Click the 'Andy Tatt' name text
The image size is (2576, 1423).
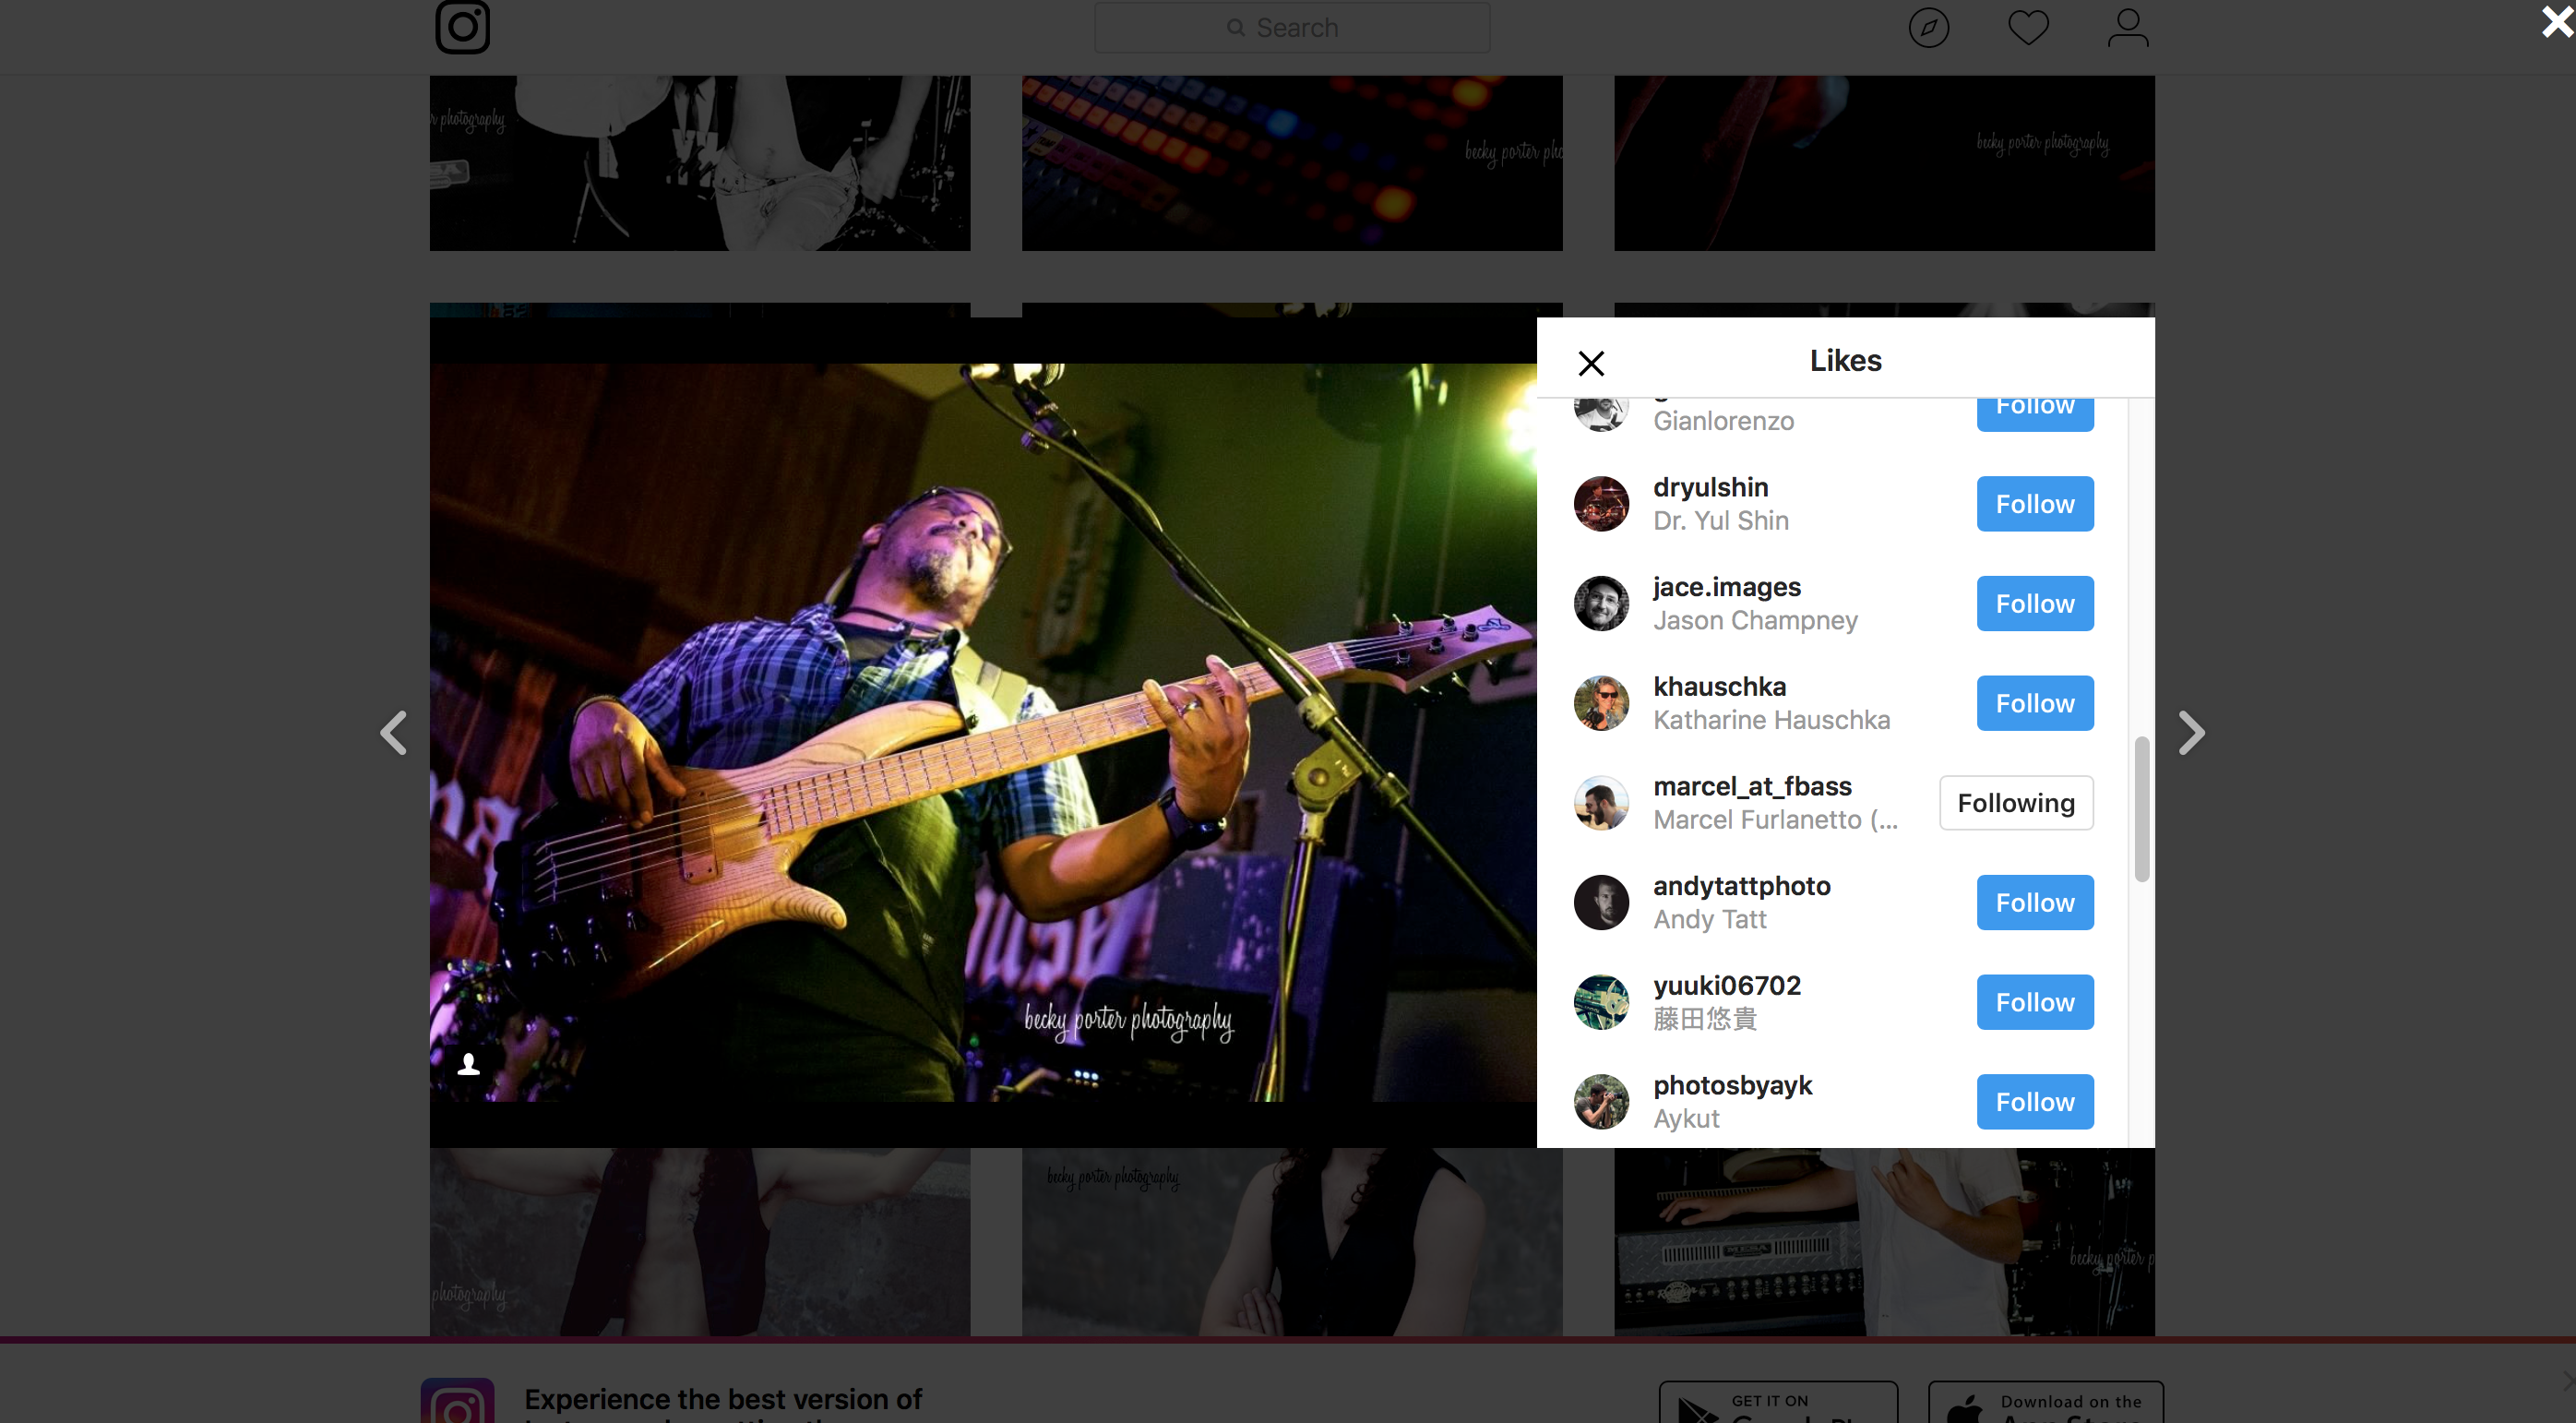click(1710, 920)
